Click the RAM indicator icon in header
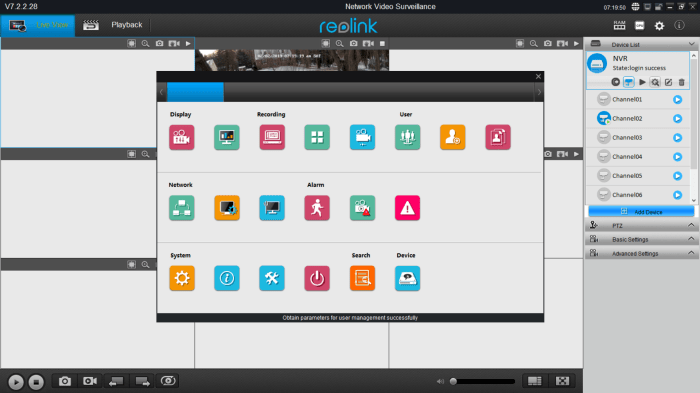Viewport: 700px width, 393px height. coord(619,25)
